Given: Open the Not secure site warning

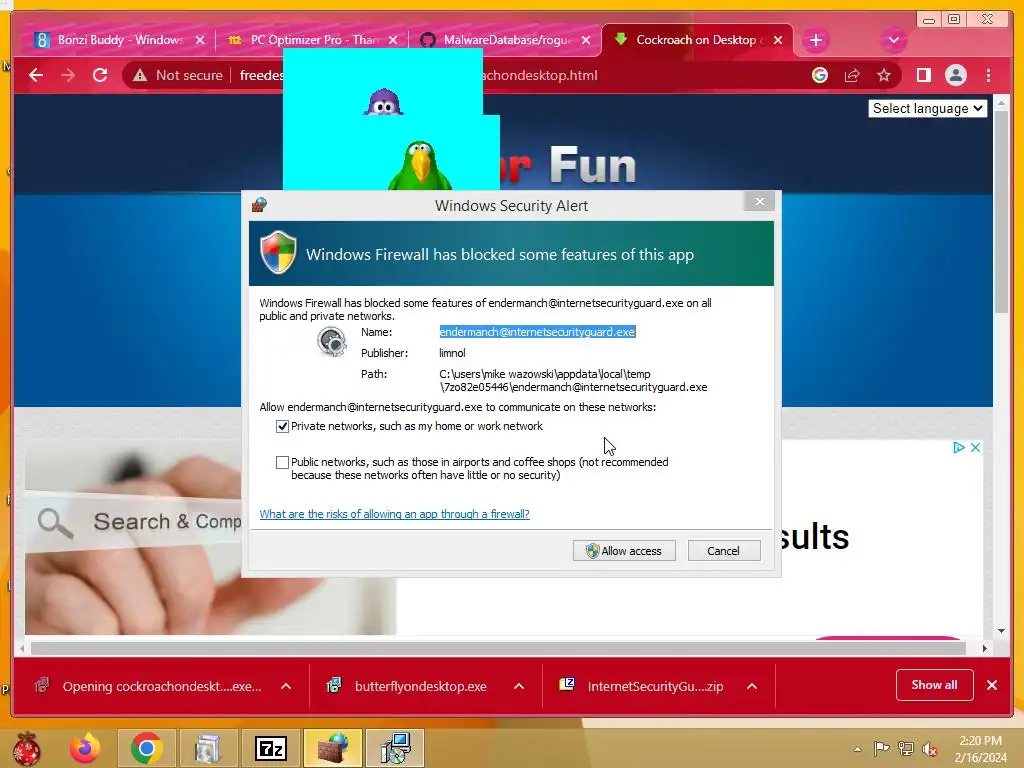Looking at the screenshot, I should coord(178,76).
